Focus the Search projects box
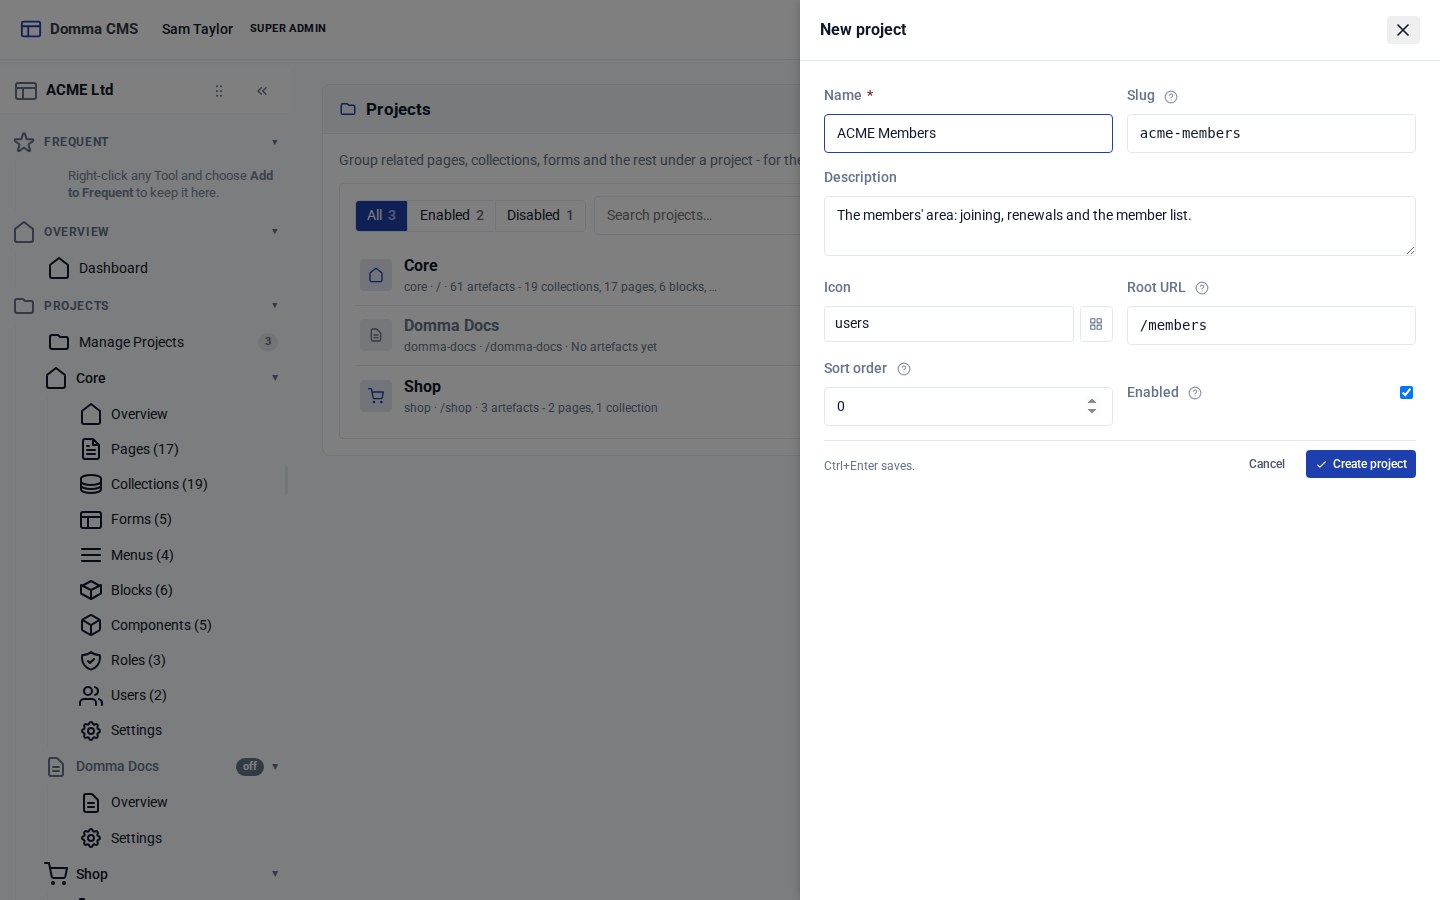Viewport: 1440px width, 900px height. [x=697, y=215]
